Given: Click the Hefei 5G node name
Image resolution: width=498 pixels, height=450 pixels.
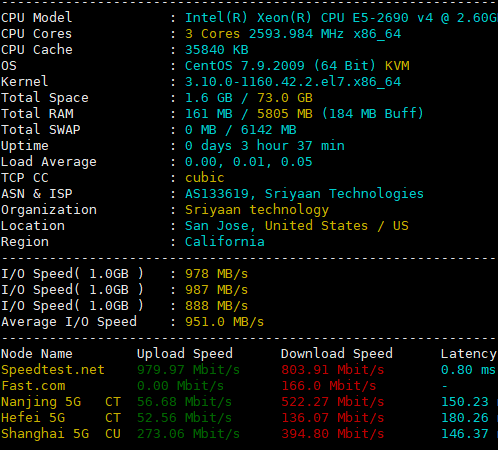Looking at the screenshot, I should 33,418.
